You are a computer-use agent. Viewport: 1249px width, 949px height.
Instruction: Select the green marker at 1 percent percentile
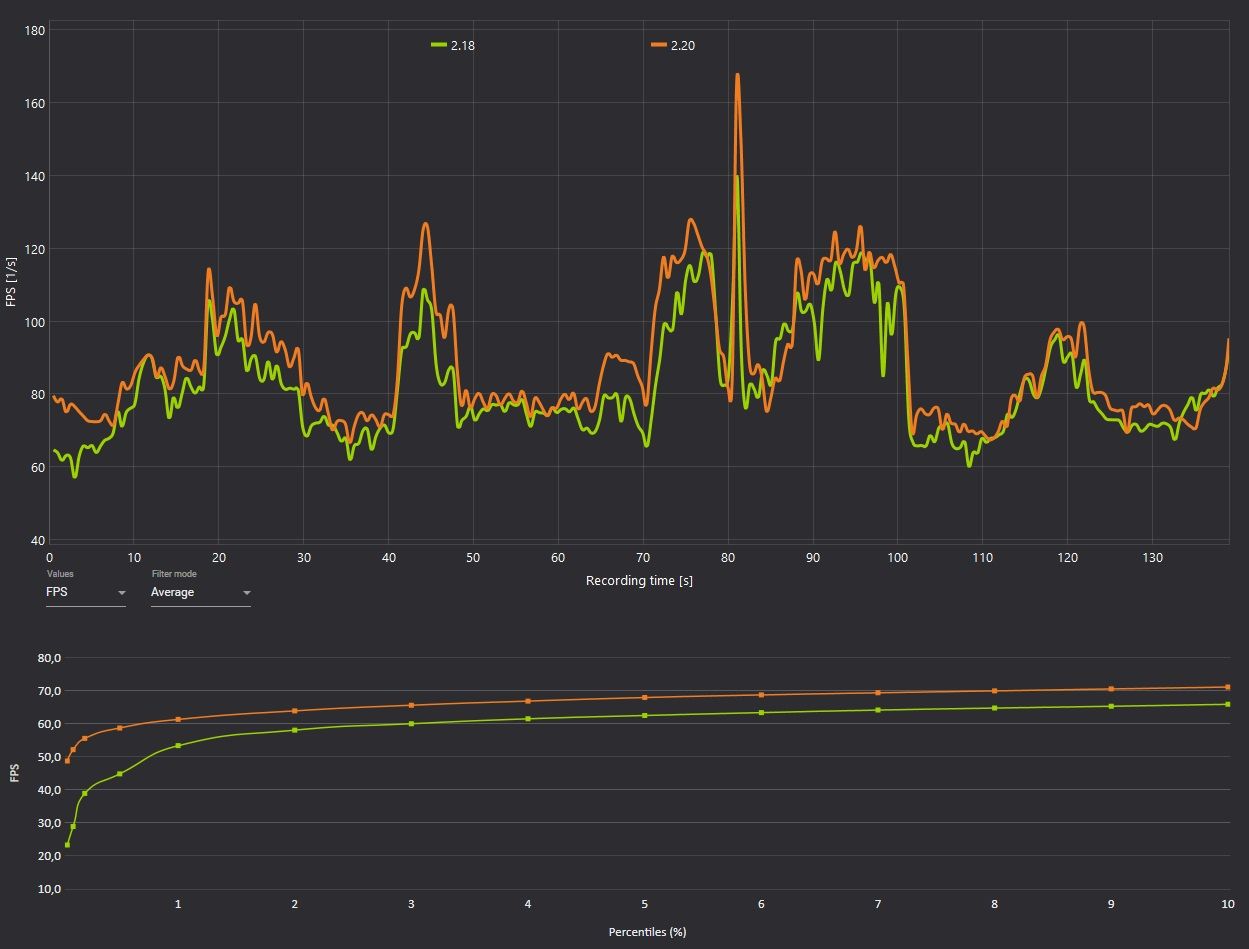coord(178,745)
